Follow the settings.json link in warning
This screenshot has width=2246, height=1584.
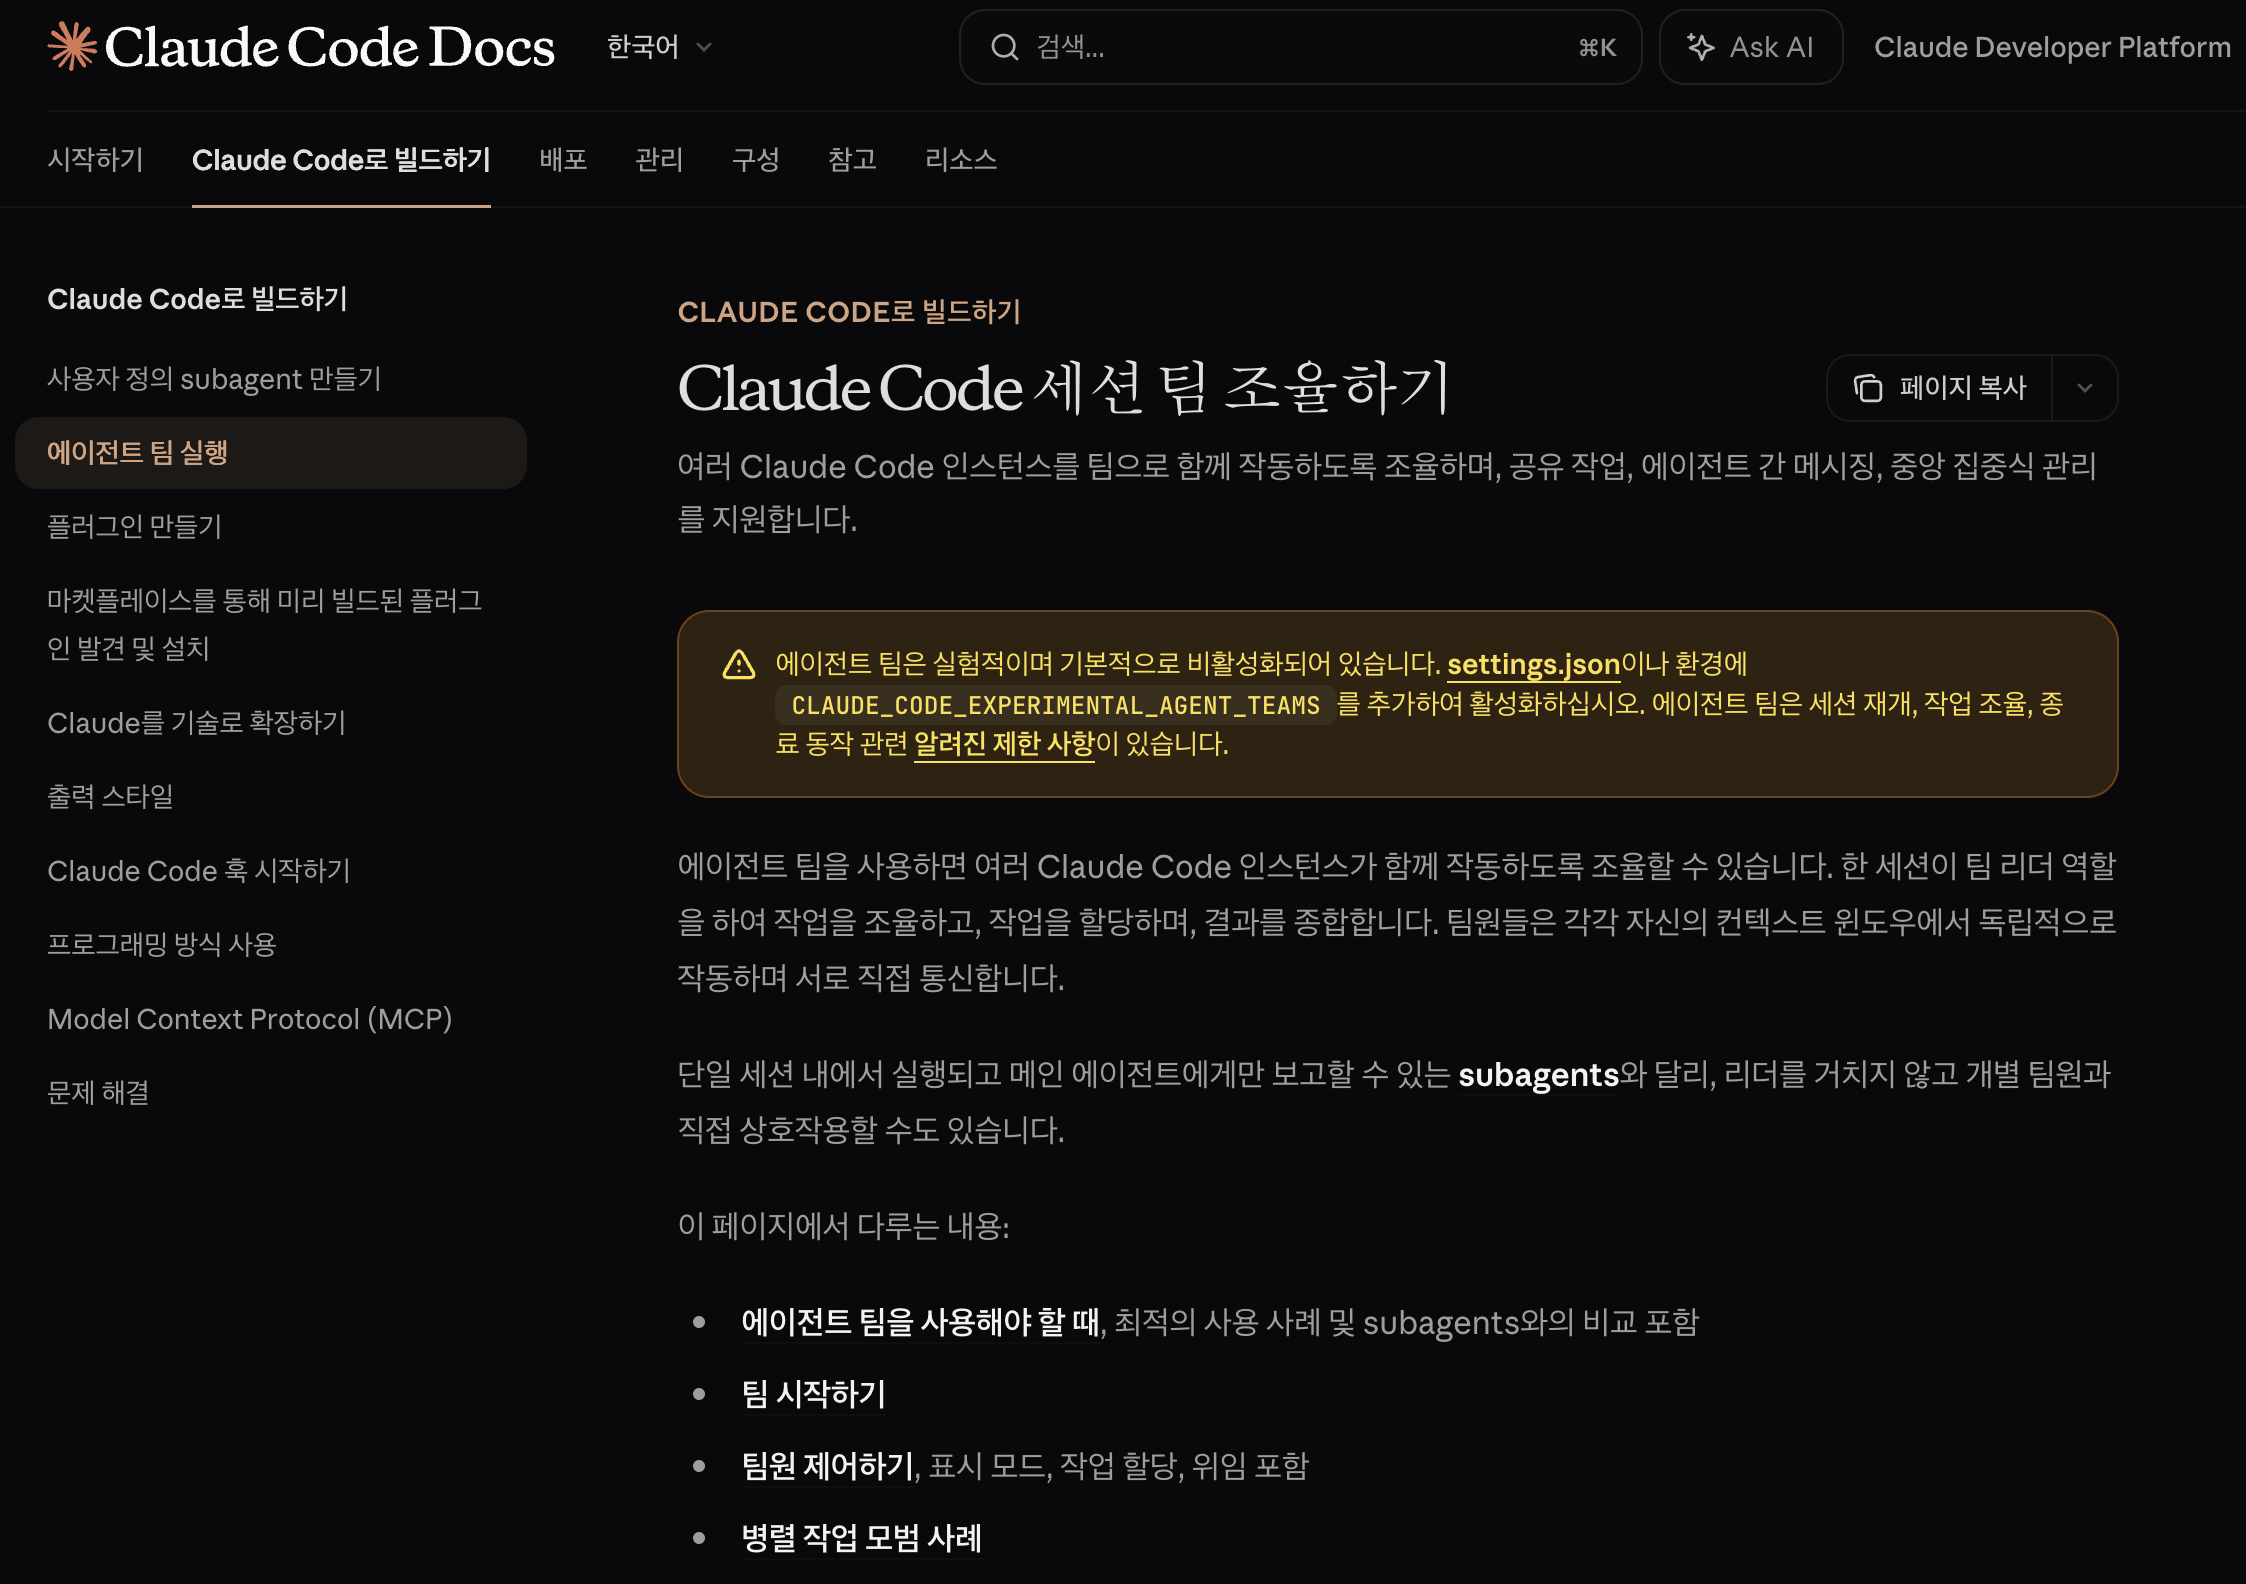tap(1533, 664)
